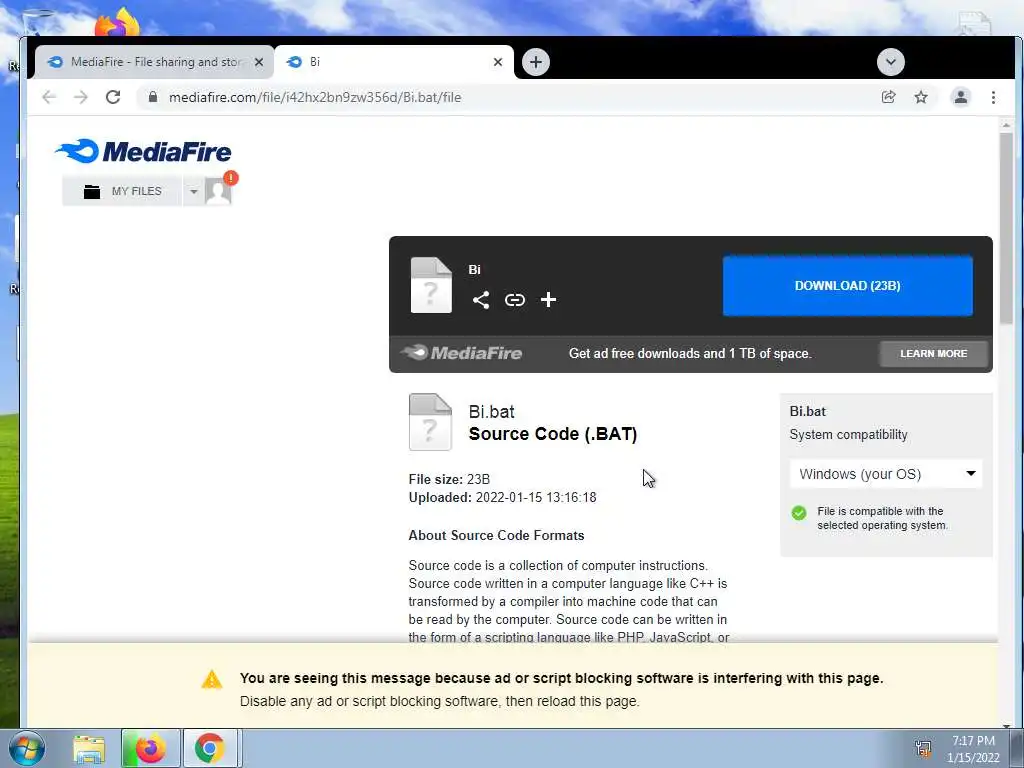
Task: Go back with the browser back arrow
Action: (x=49, y=97)
